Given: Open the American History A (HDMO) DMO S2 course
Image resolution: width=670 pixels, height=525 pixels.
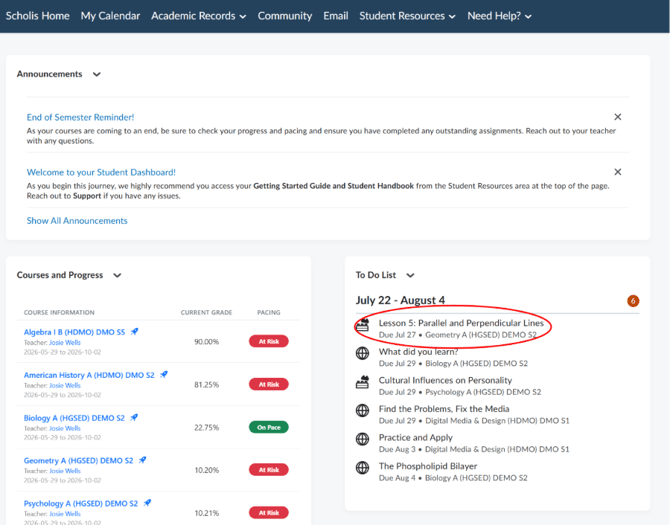Looking at the screenshot, I should pos(89,375).
